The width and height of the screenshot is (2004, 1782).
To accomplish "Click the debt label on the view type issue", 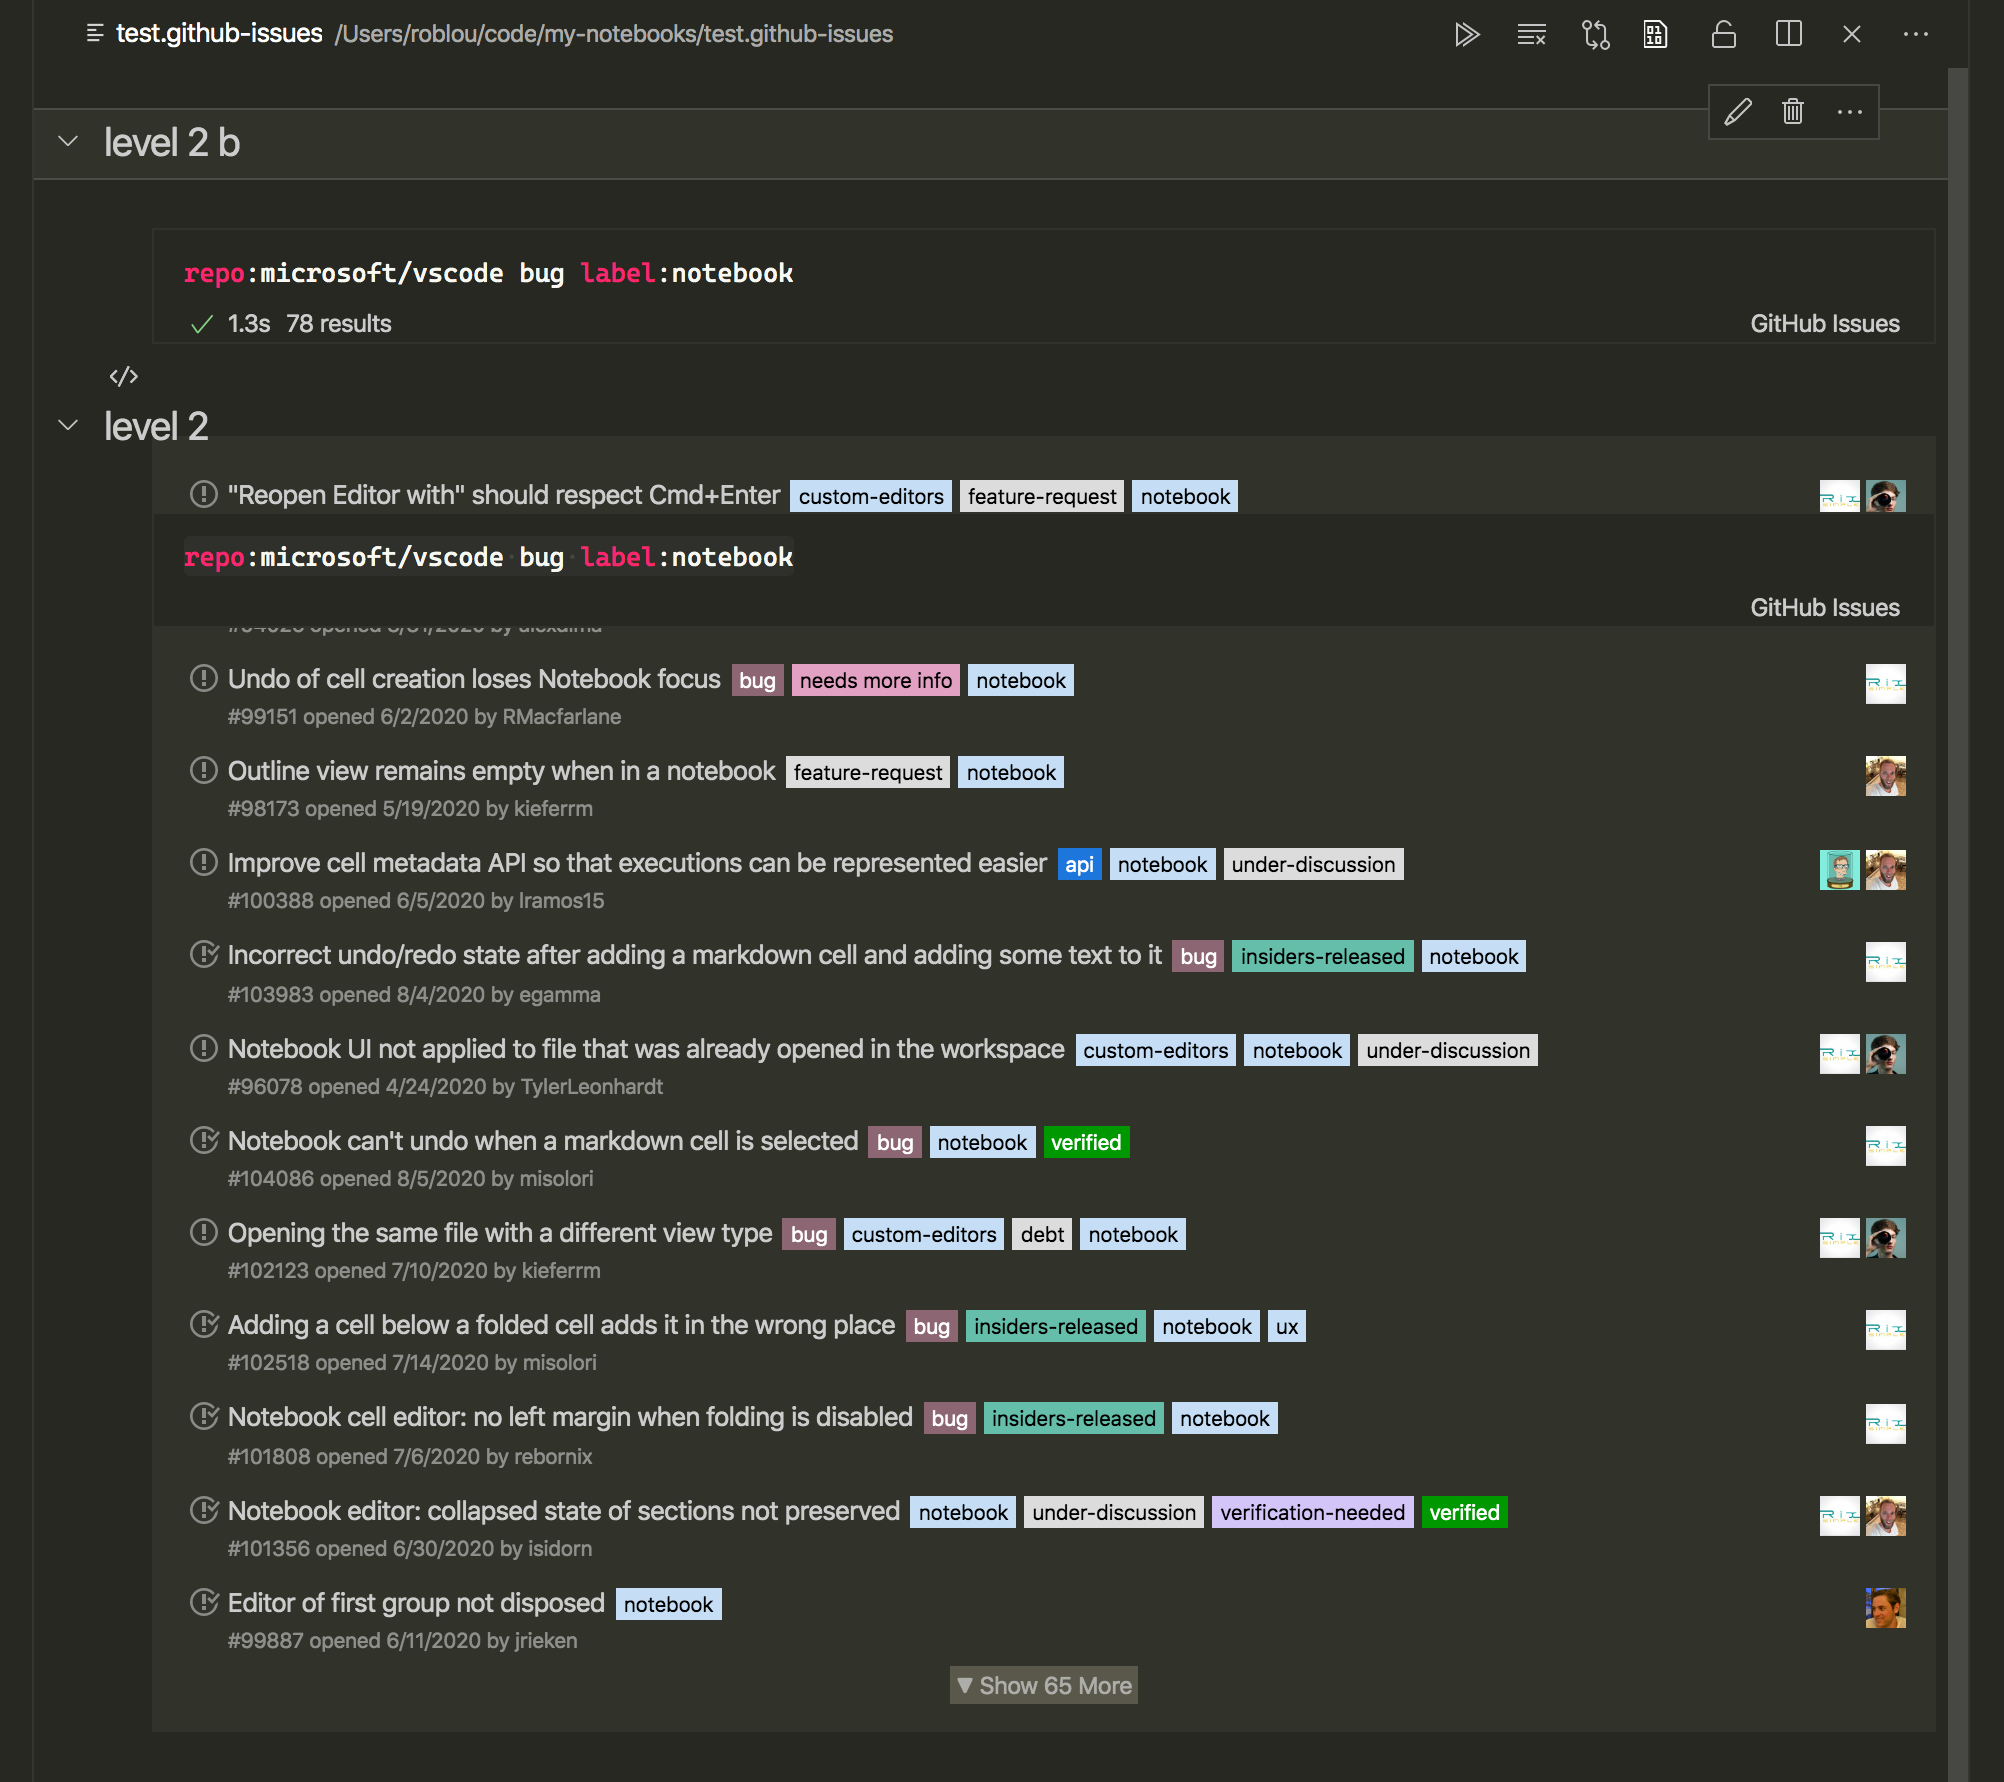I will click(x=1042, y=1235).
